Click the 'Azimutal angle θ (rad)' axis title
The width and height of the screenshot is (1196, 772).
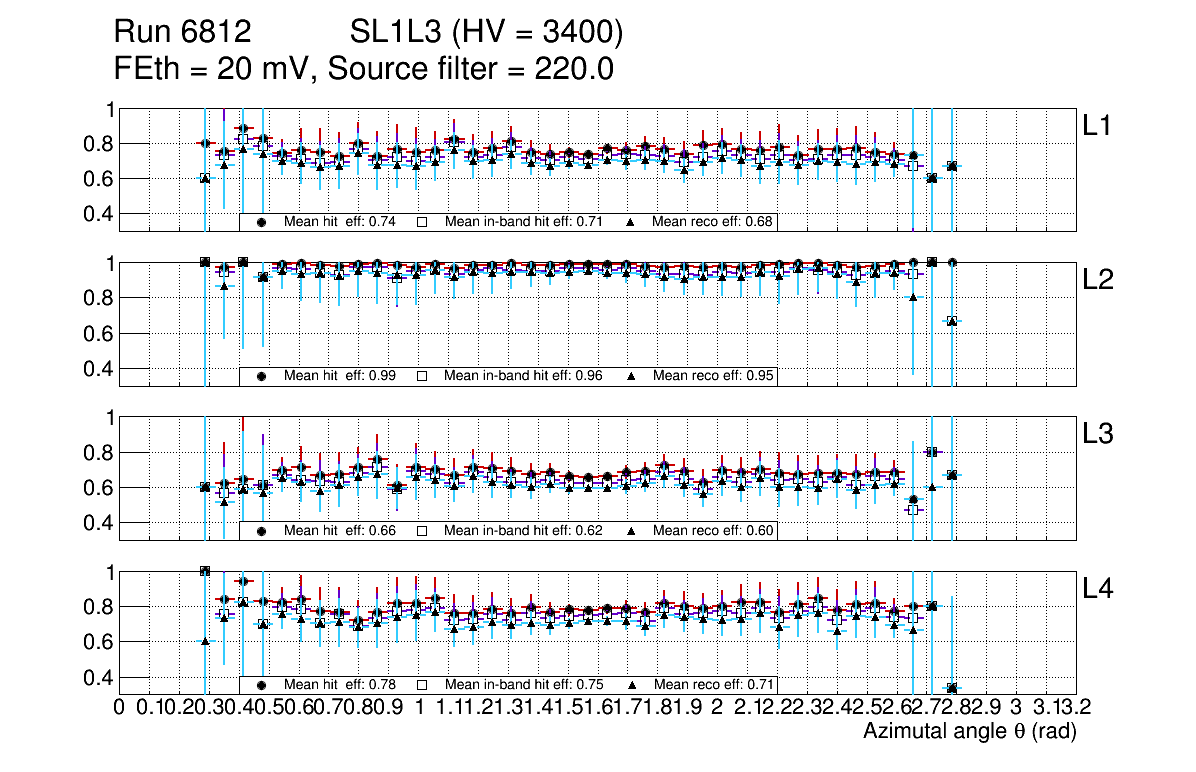pos(969,733)
